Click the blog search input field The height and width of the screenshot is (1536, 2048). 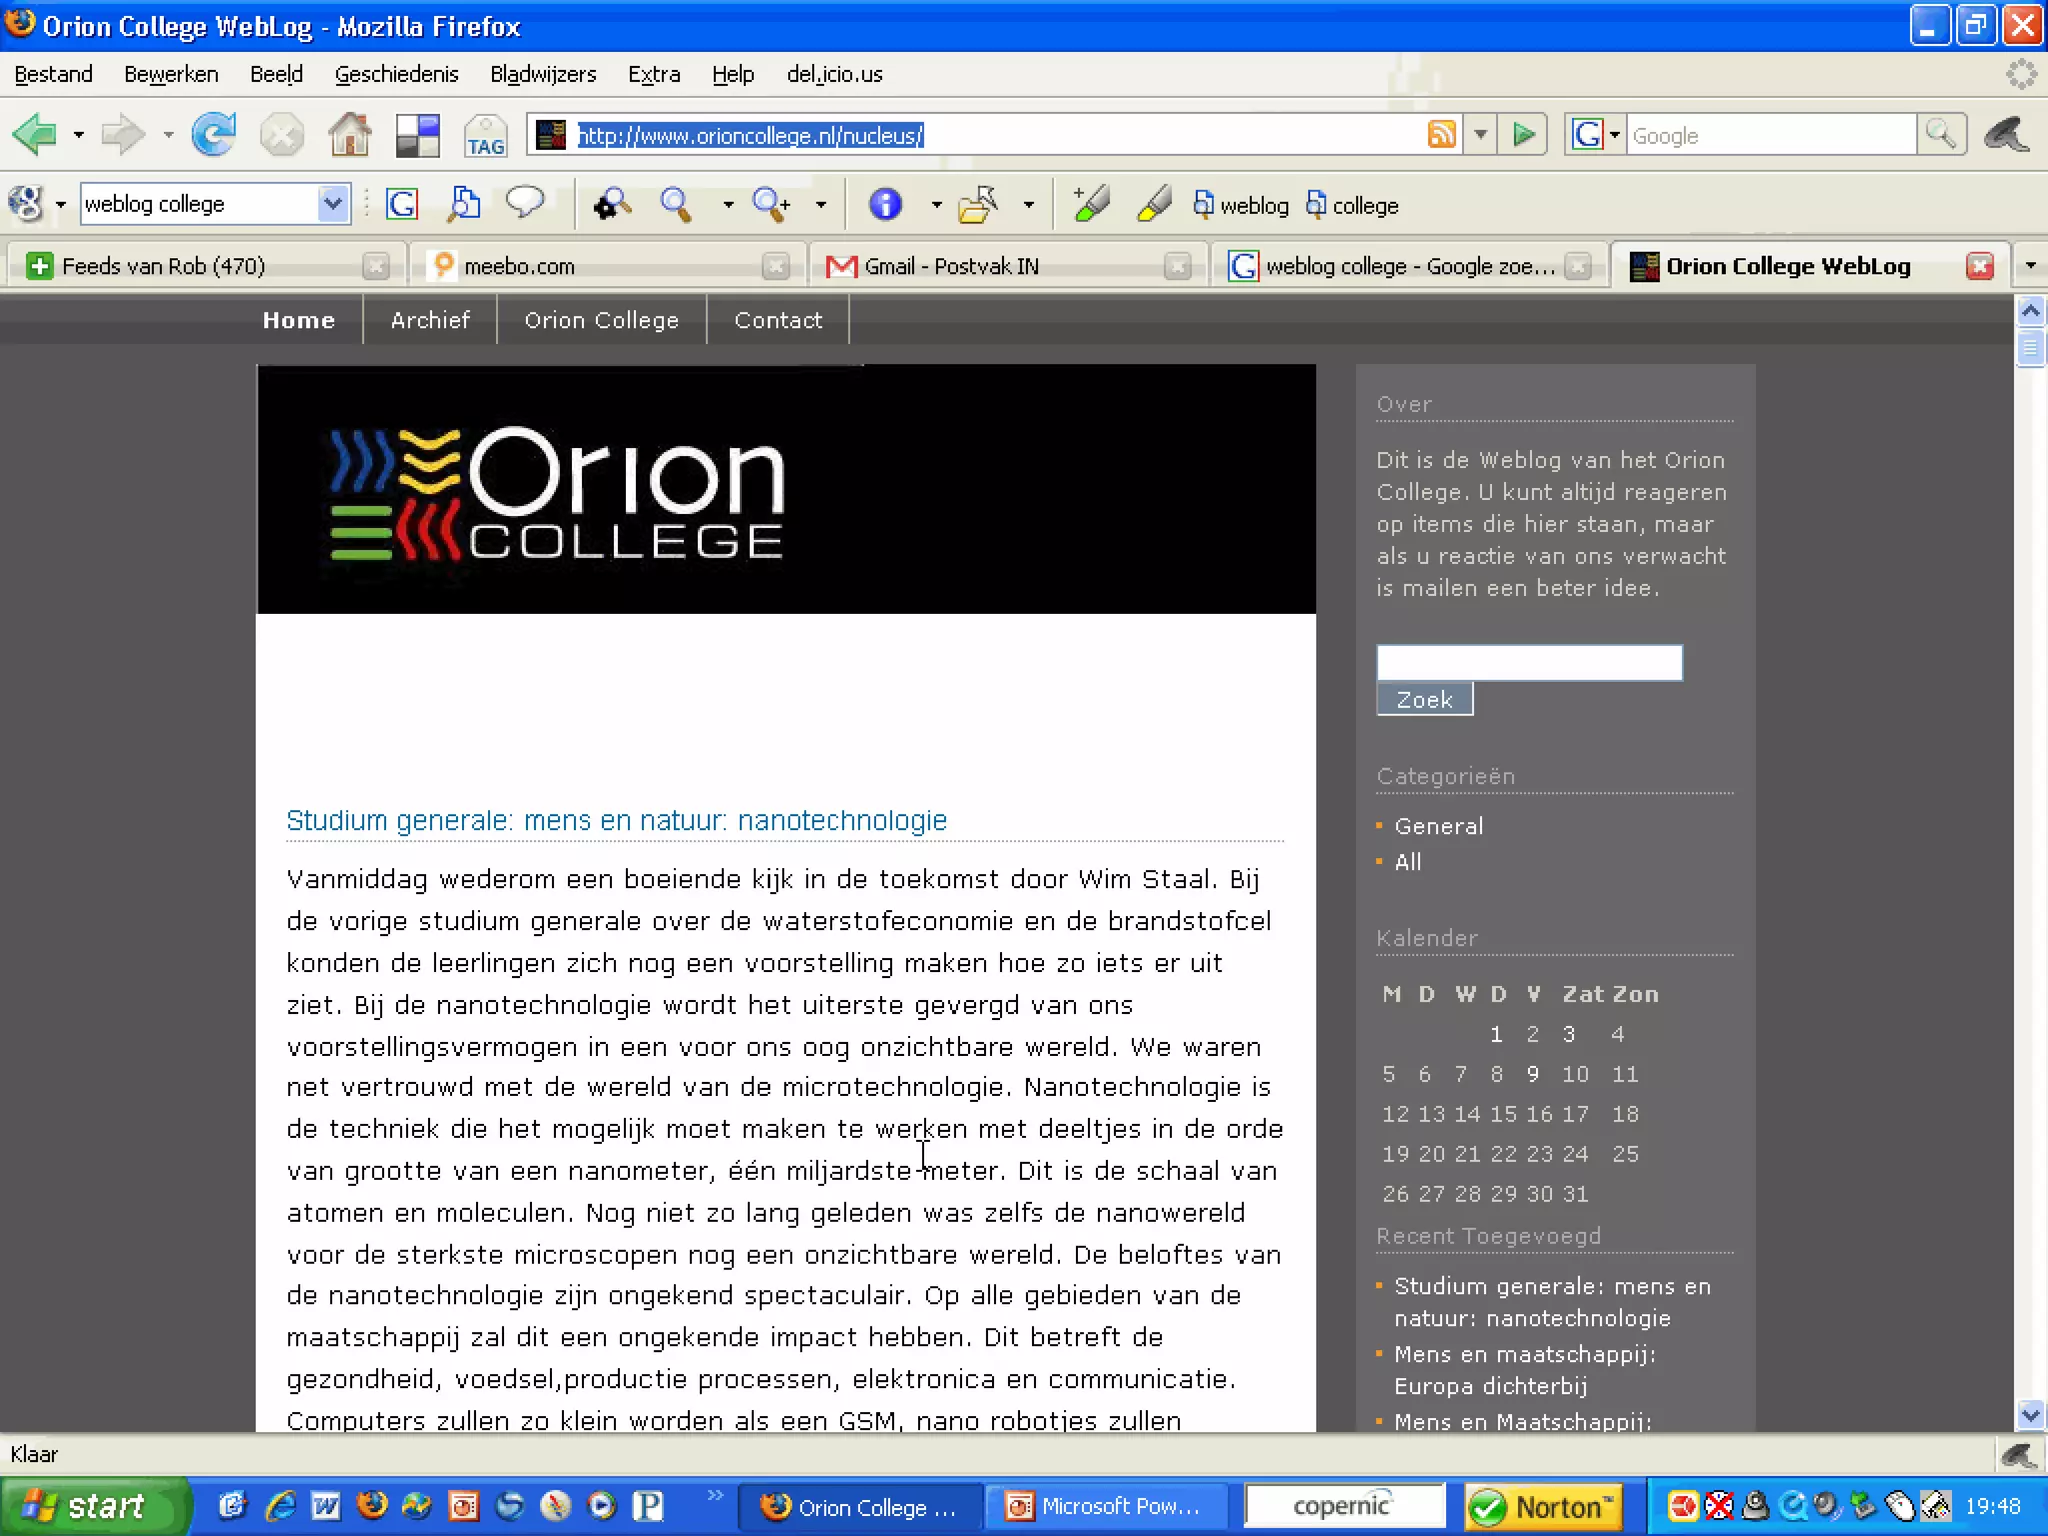click(1528, 662)
